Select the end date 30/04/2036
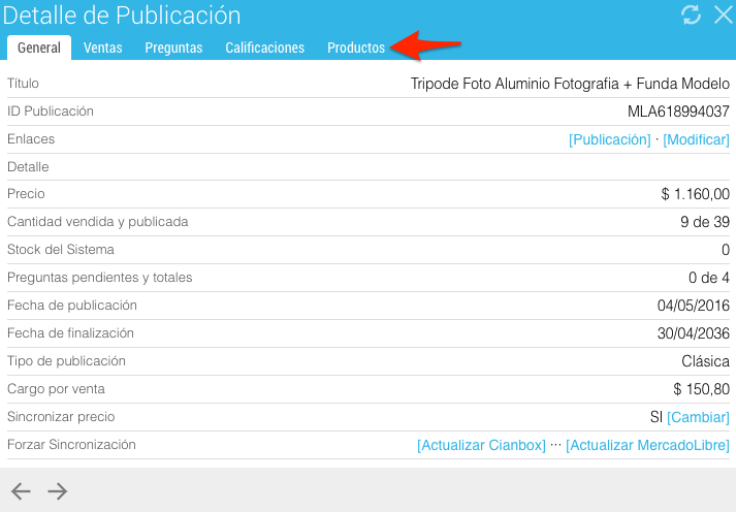The width and height of the screenshot is (736, 512). (x=693, y=333)
